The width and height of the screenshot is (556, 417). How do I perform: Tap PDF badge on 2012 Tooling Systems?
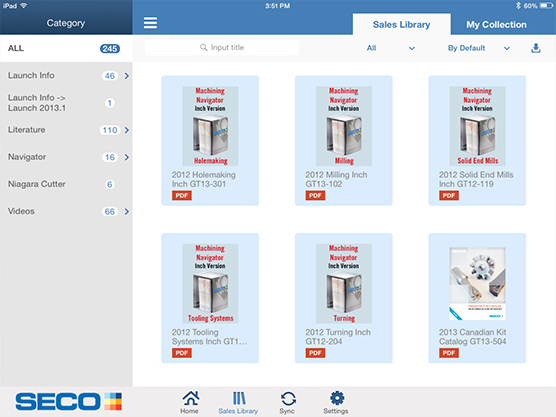182,353
